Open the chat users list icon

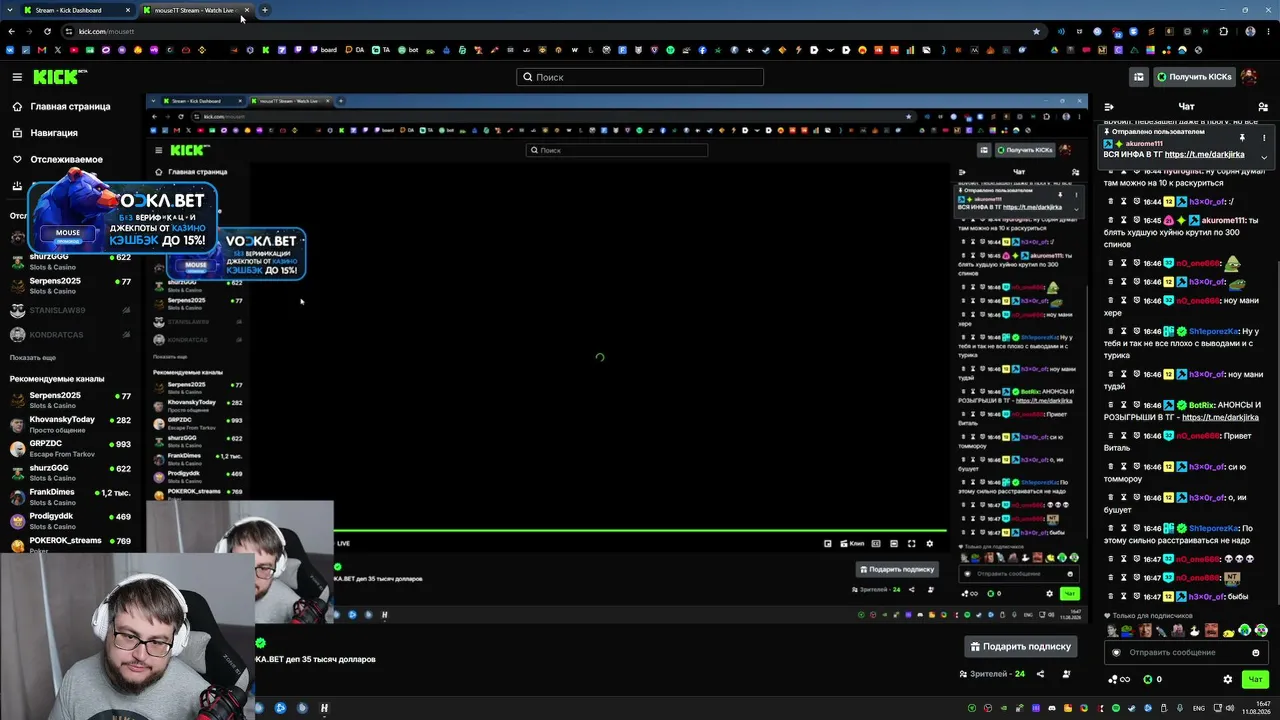(1263, 107)
